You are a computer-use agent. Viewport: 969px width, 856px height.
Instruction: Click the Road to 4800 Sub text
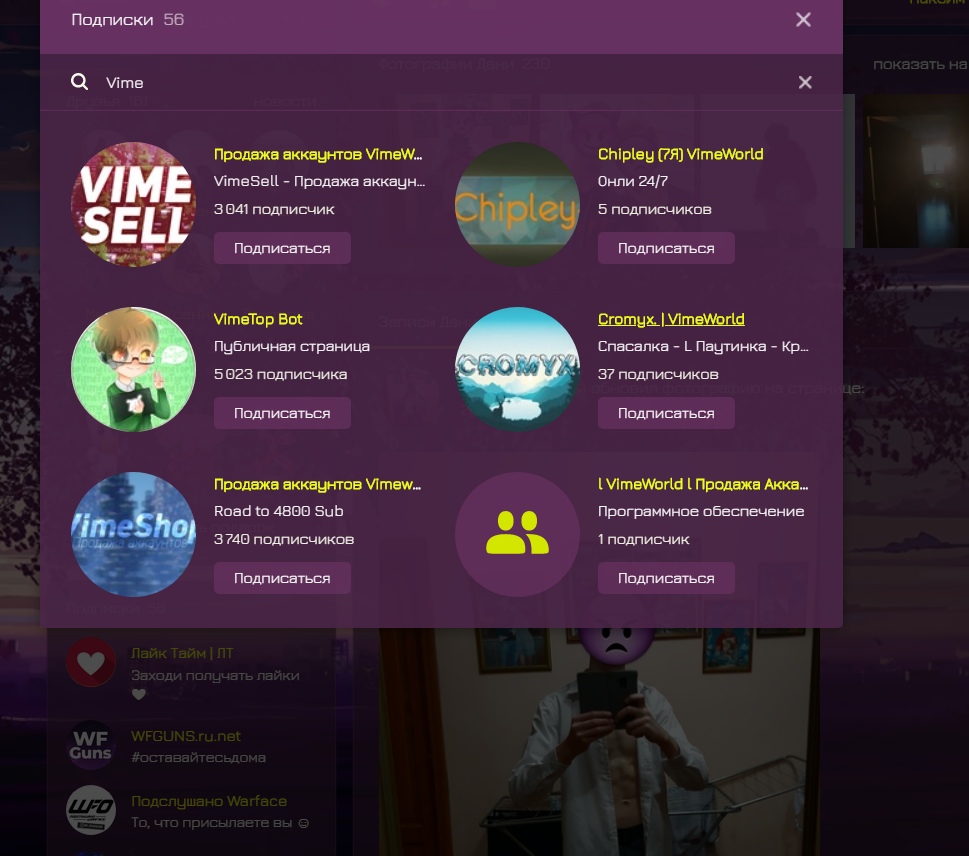coord(279,512)
